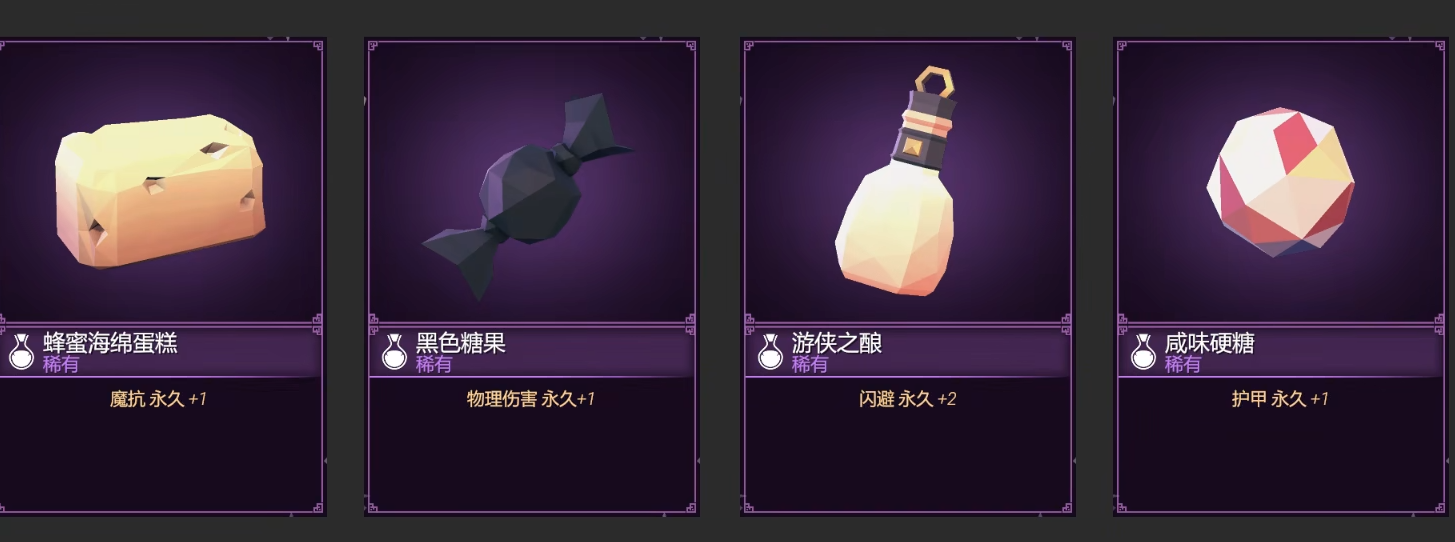Click 稀有 rarity label under 咸味硬糖
Screen dimensions: 1455x542
pos(1182,365)
